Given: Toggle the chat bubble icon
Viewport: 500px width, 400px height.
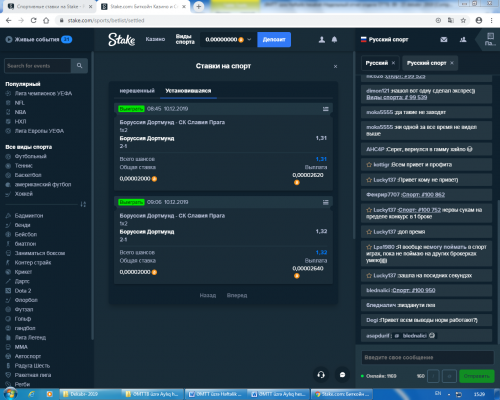Looking at the screenshot, I should click(x=342, y=375).
